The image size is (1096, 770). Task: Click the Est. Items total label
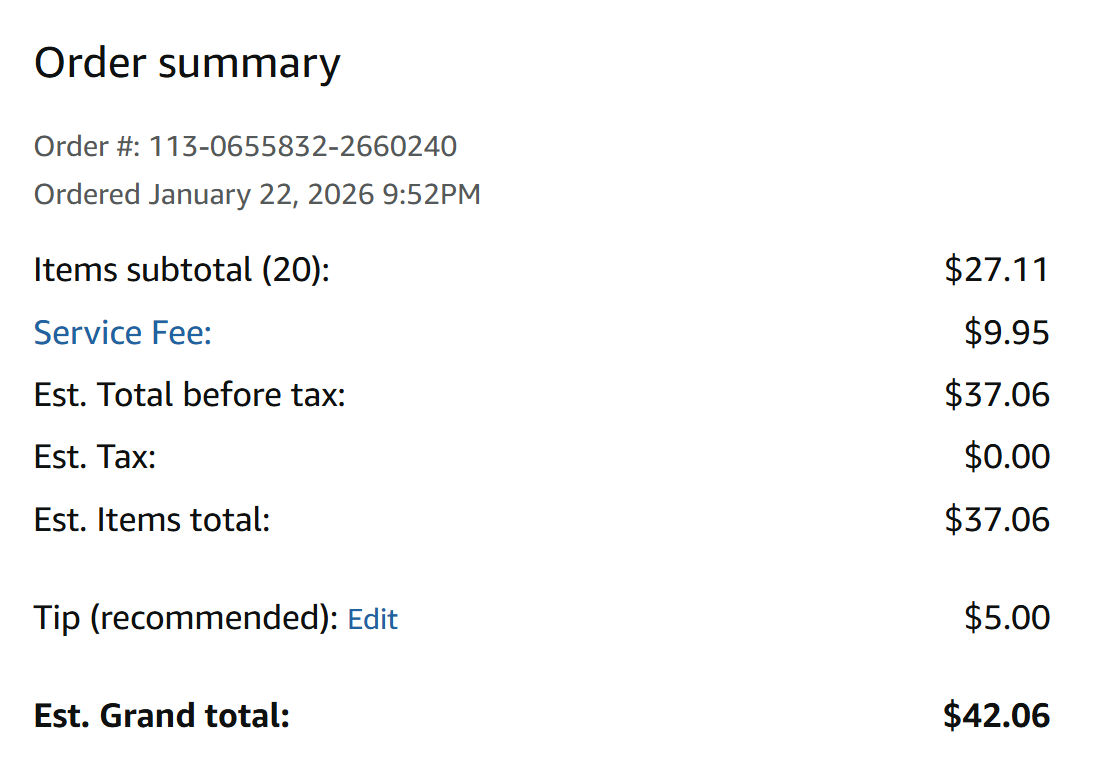[x=152, y=520]
